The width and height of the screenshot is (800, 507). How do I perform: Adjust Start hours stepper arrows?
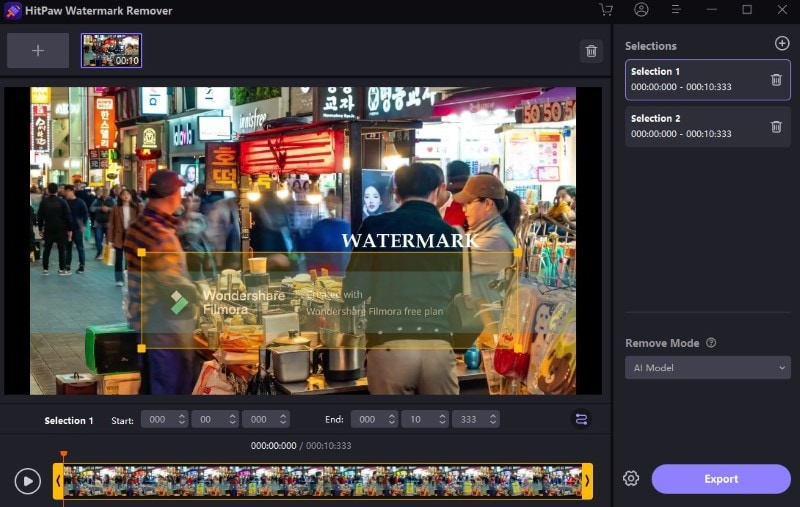pos(182,419)
